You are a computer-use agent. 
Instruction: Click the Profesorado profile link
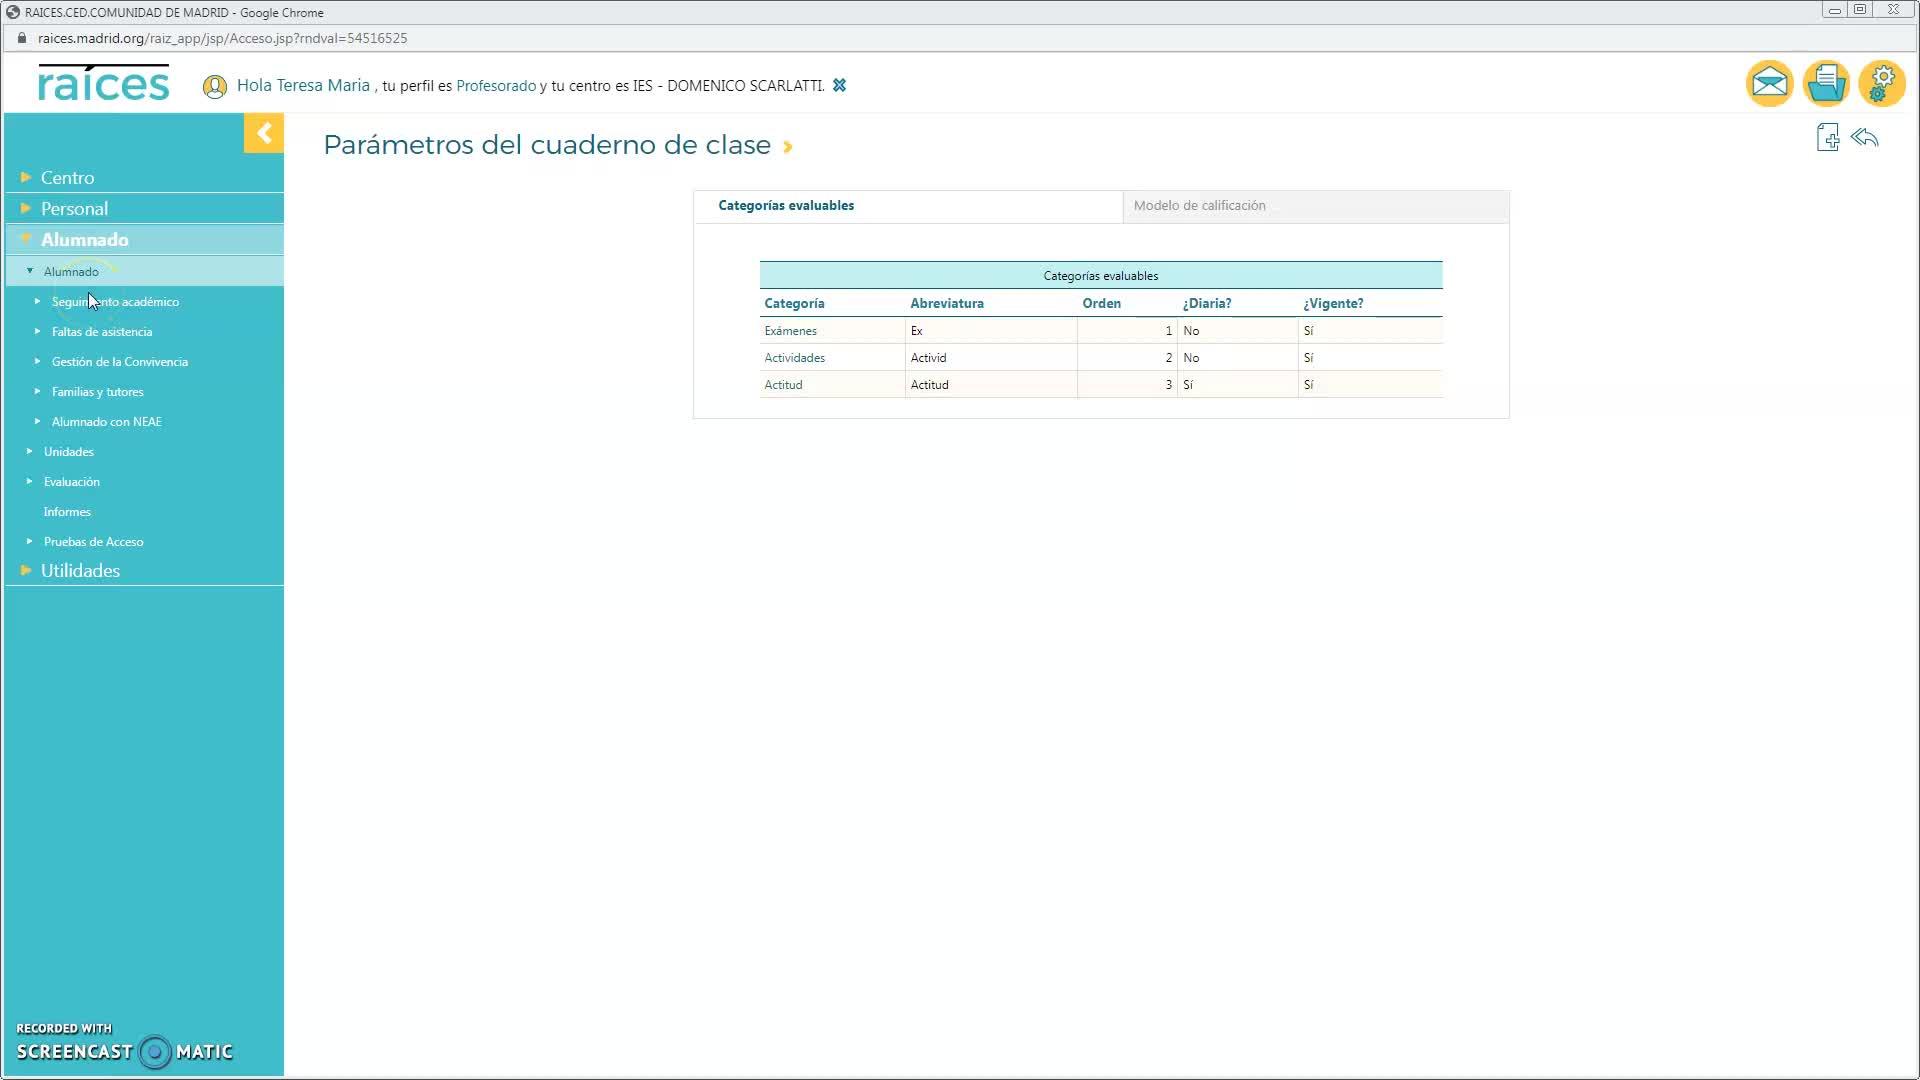pyautogui.click(x=496, y=86)
